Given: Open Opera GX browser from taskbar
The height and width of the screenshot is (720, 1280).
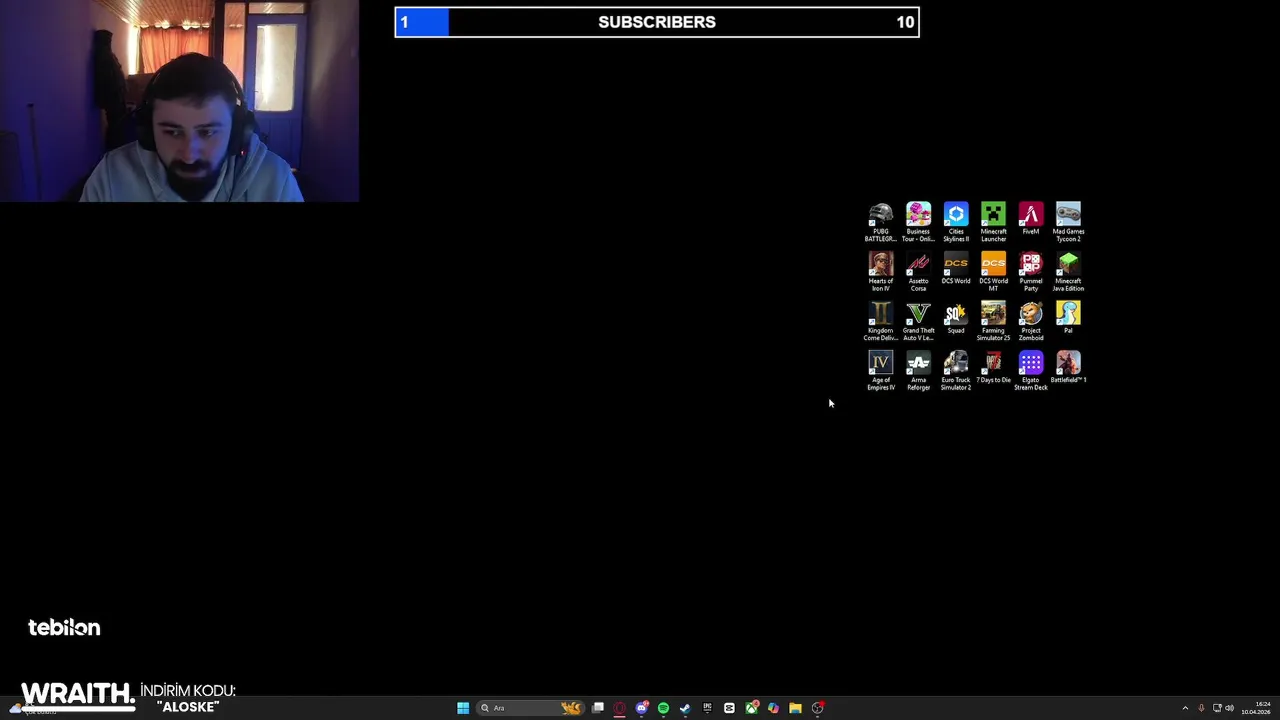Looking at the screenshot, I should pos(620,708).
